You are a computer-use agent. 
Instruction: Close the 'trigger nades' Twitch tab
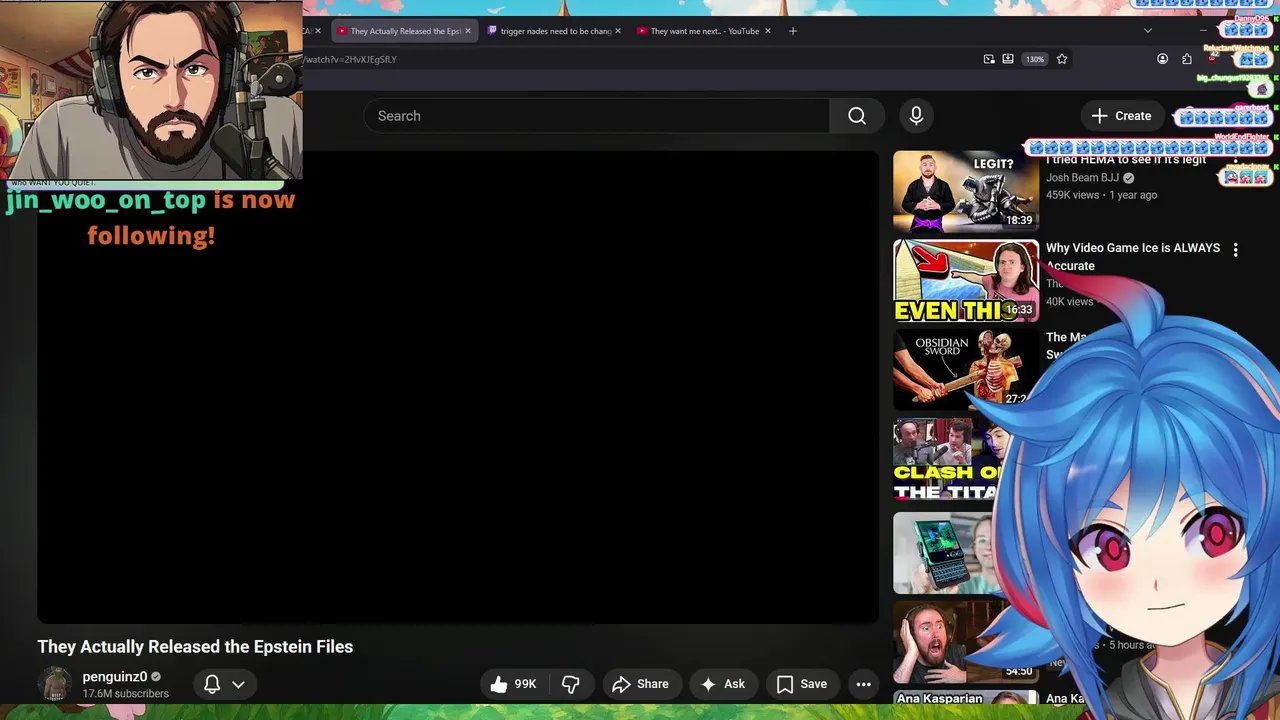[617, 31]
